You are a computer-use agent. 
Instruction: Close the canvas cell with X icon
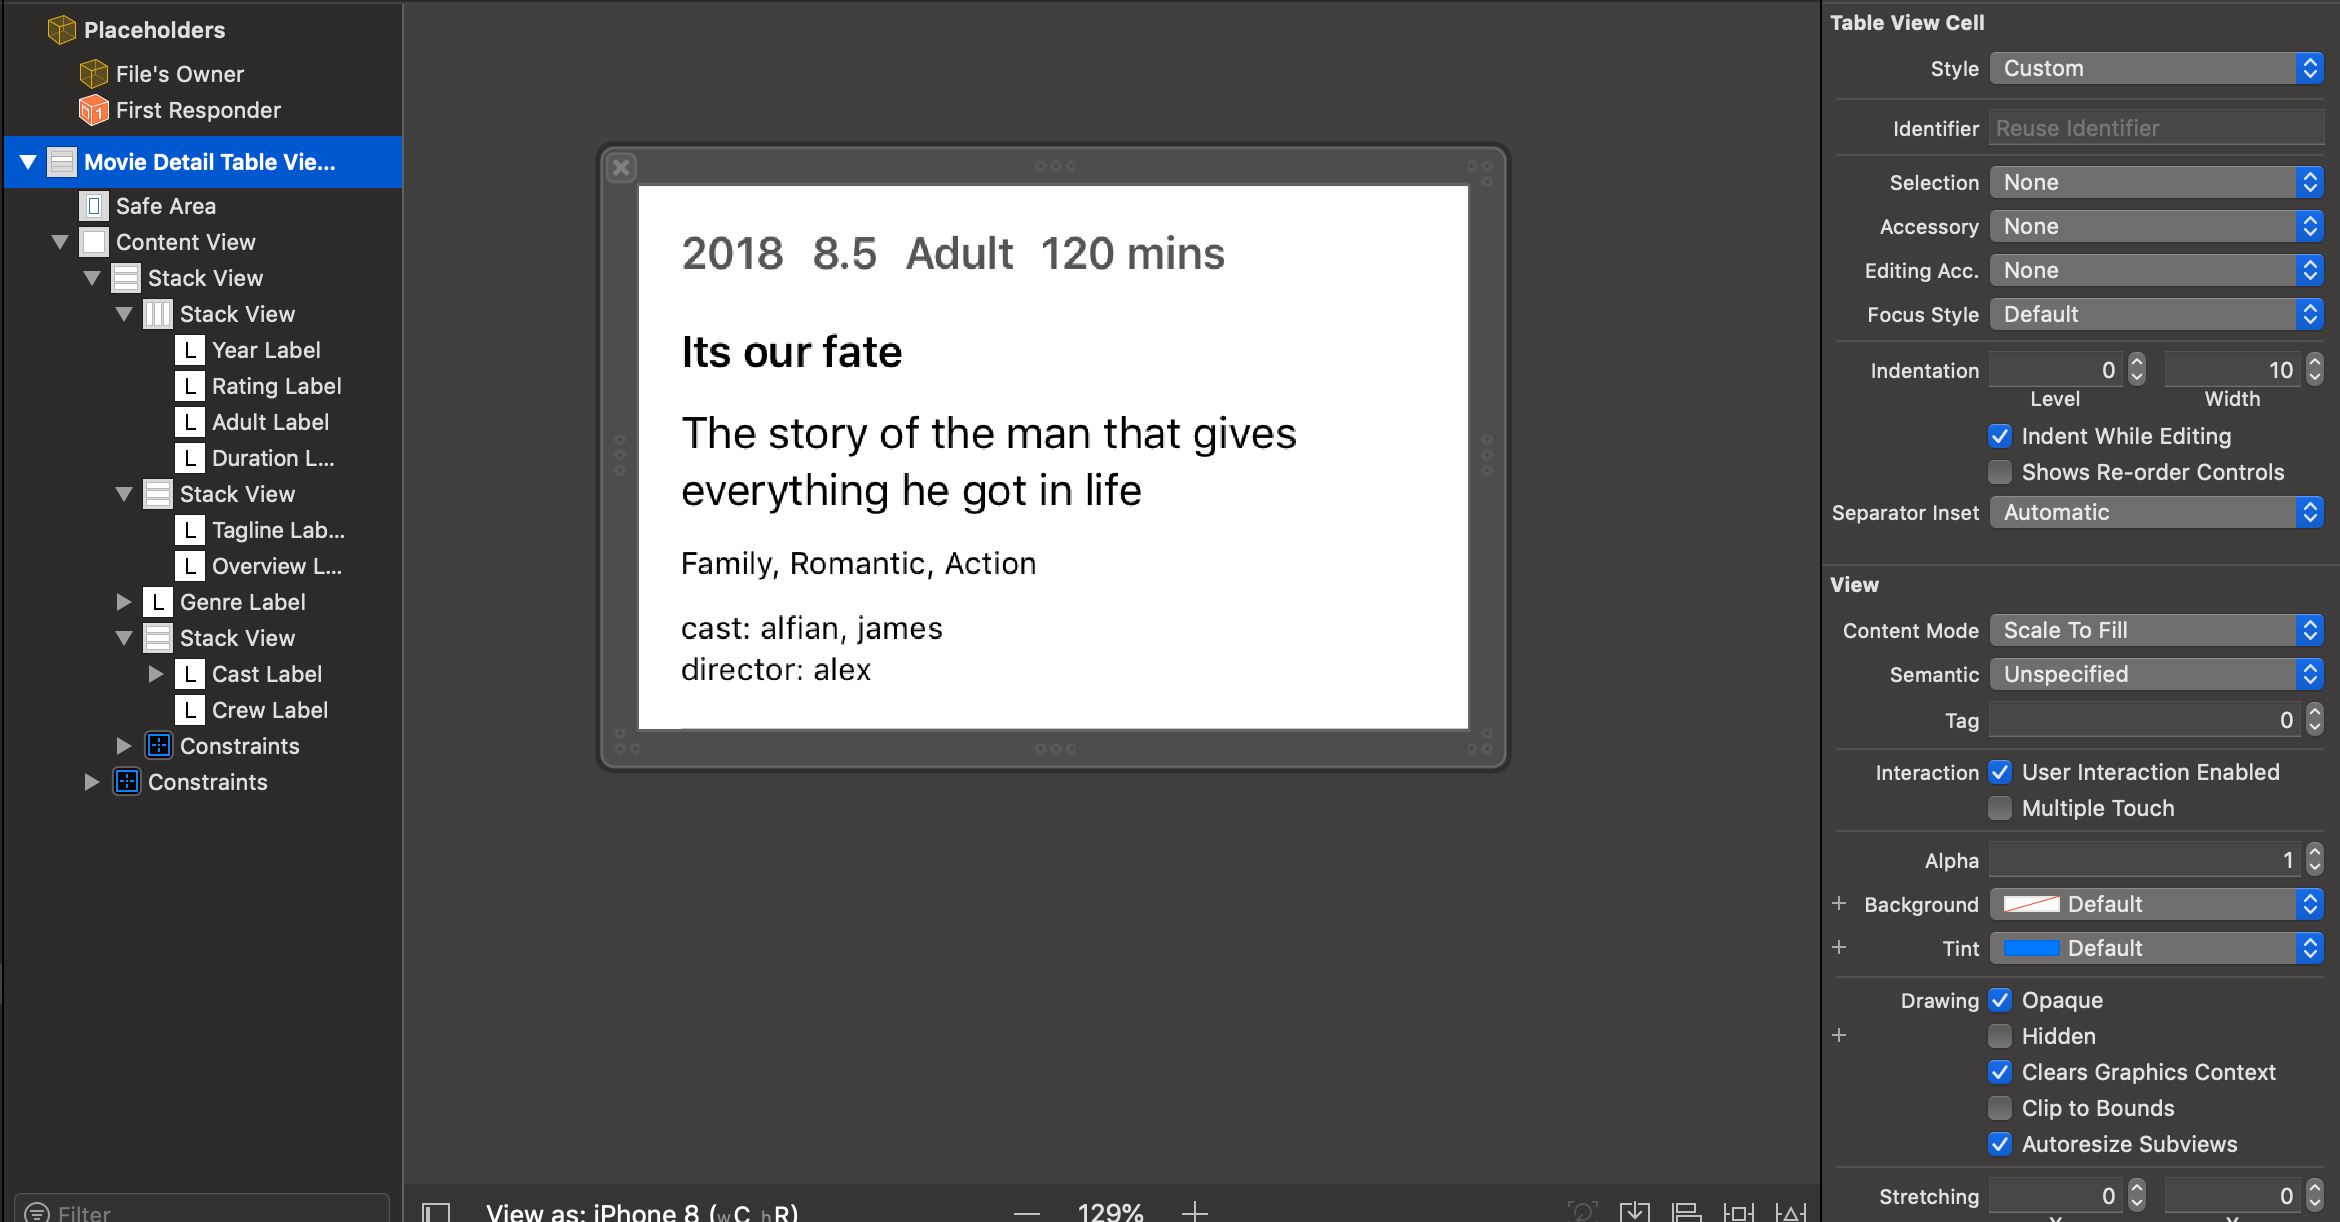[x=621, y=167]
